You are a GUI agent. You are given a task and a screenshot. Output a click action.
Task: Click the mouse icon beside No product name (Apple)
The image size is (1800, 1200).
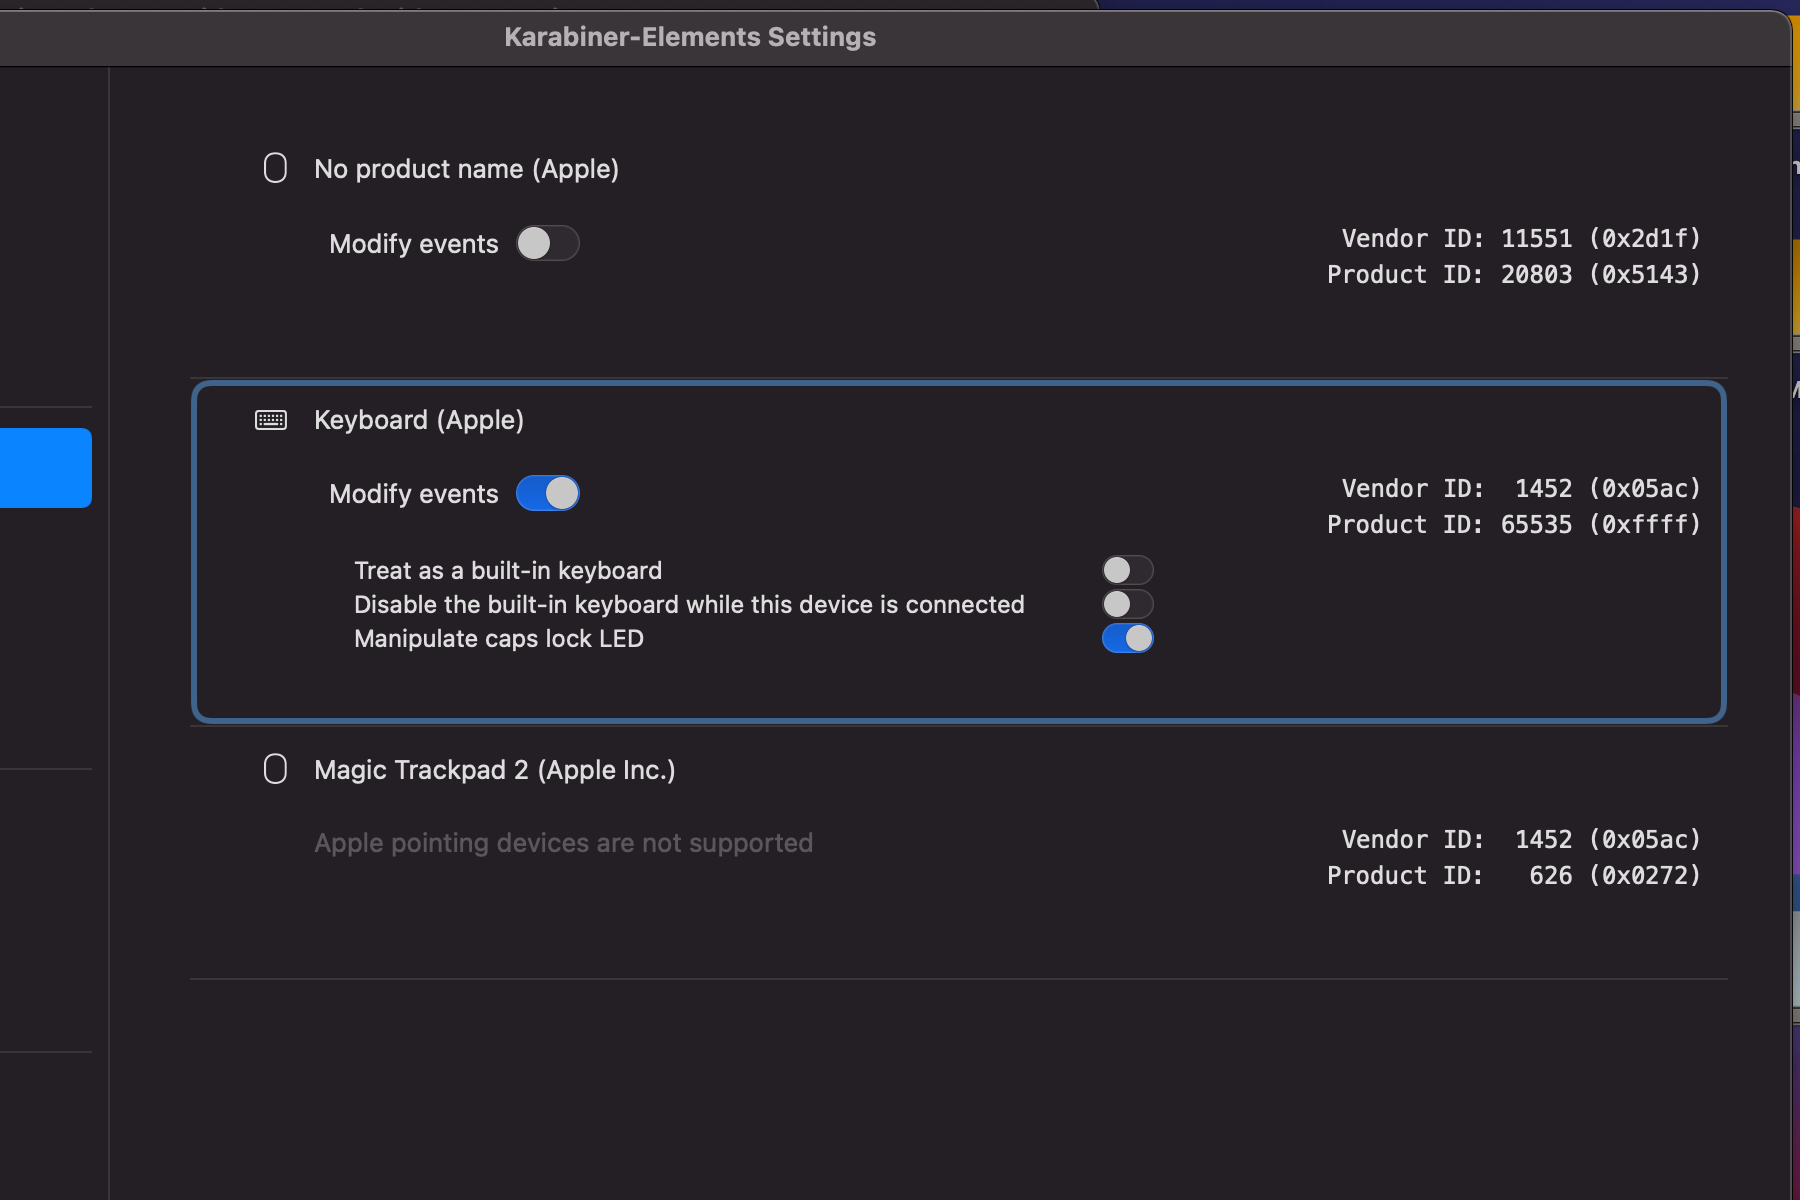[275, 168]
